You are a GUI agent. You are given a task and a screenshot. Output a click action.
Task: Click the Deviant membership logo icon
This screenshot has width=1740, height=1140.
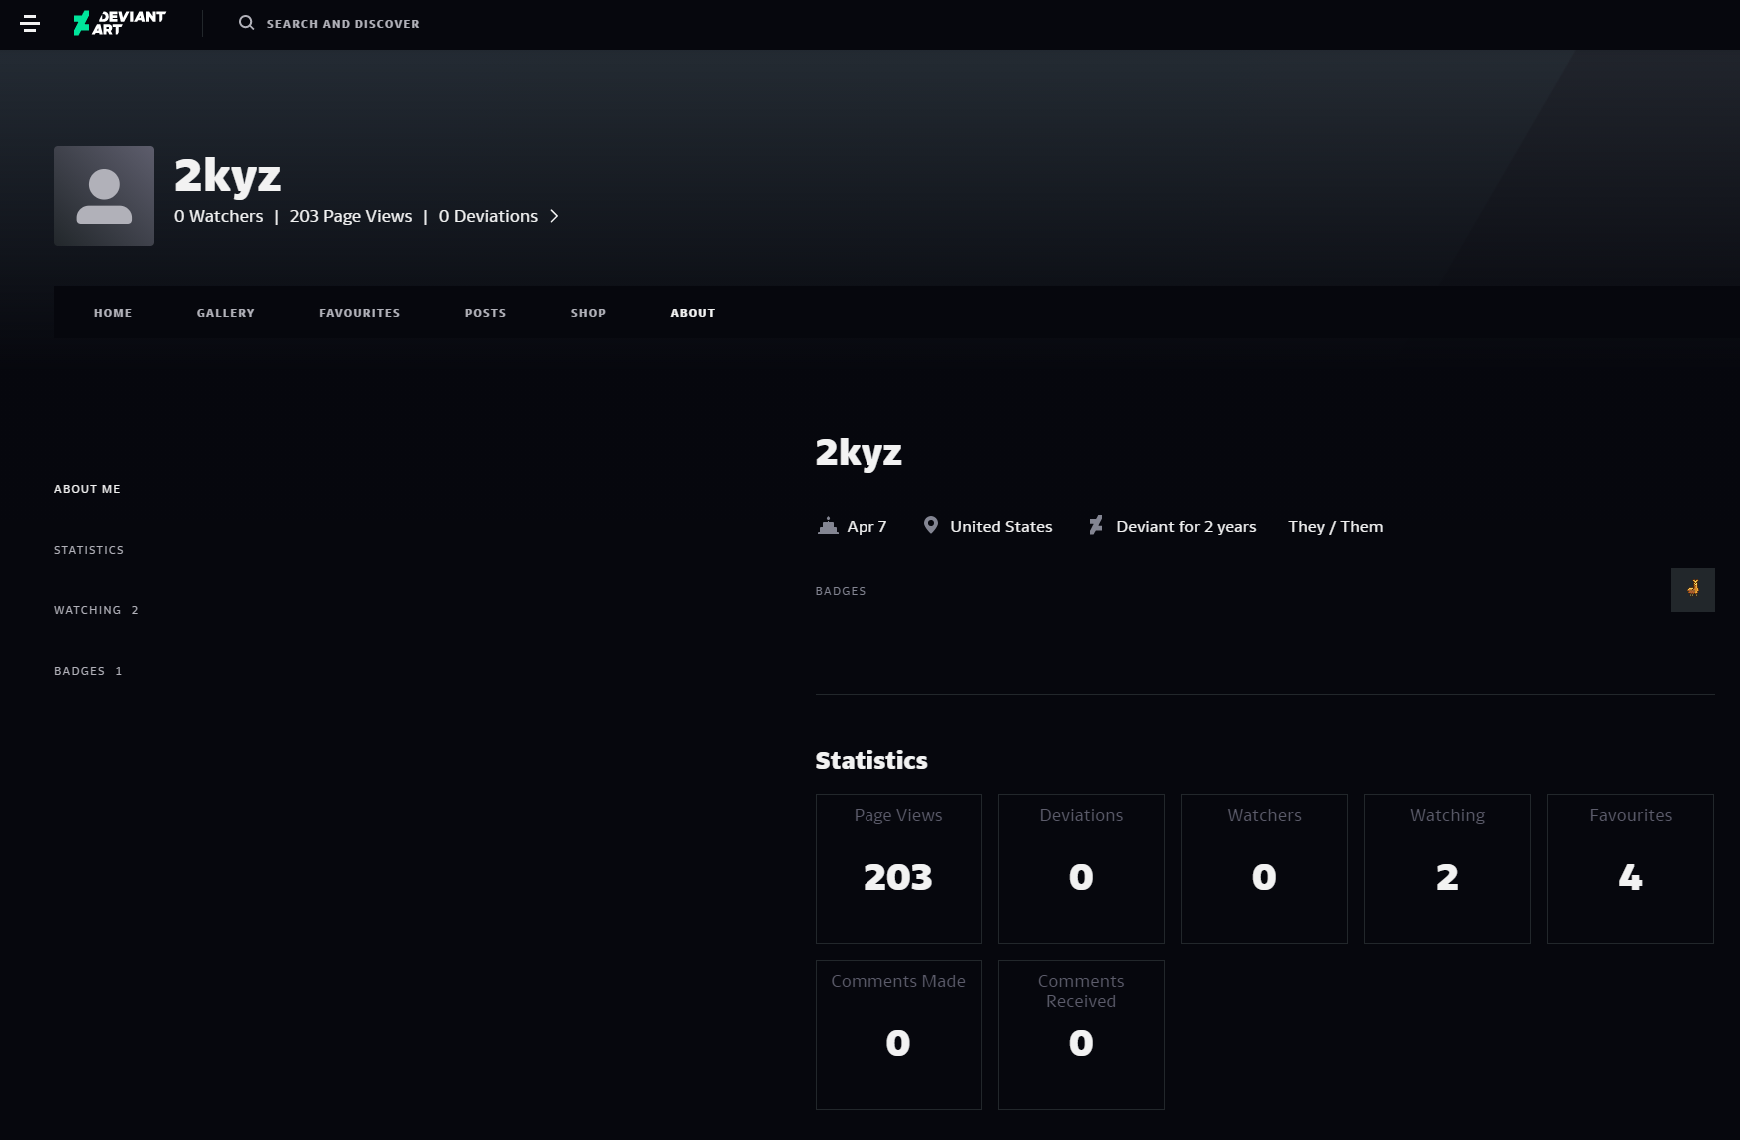1096,526
